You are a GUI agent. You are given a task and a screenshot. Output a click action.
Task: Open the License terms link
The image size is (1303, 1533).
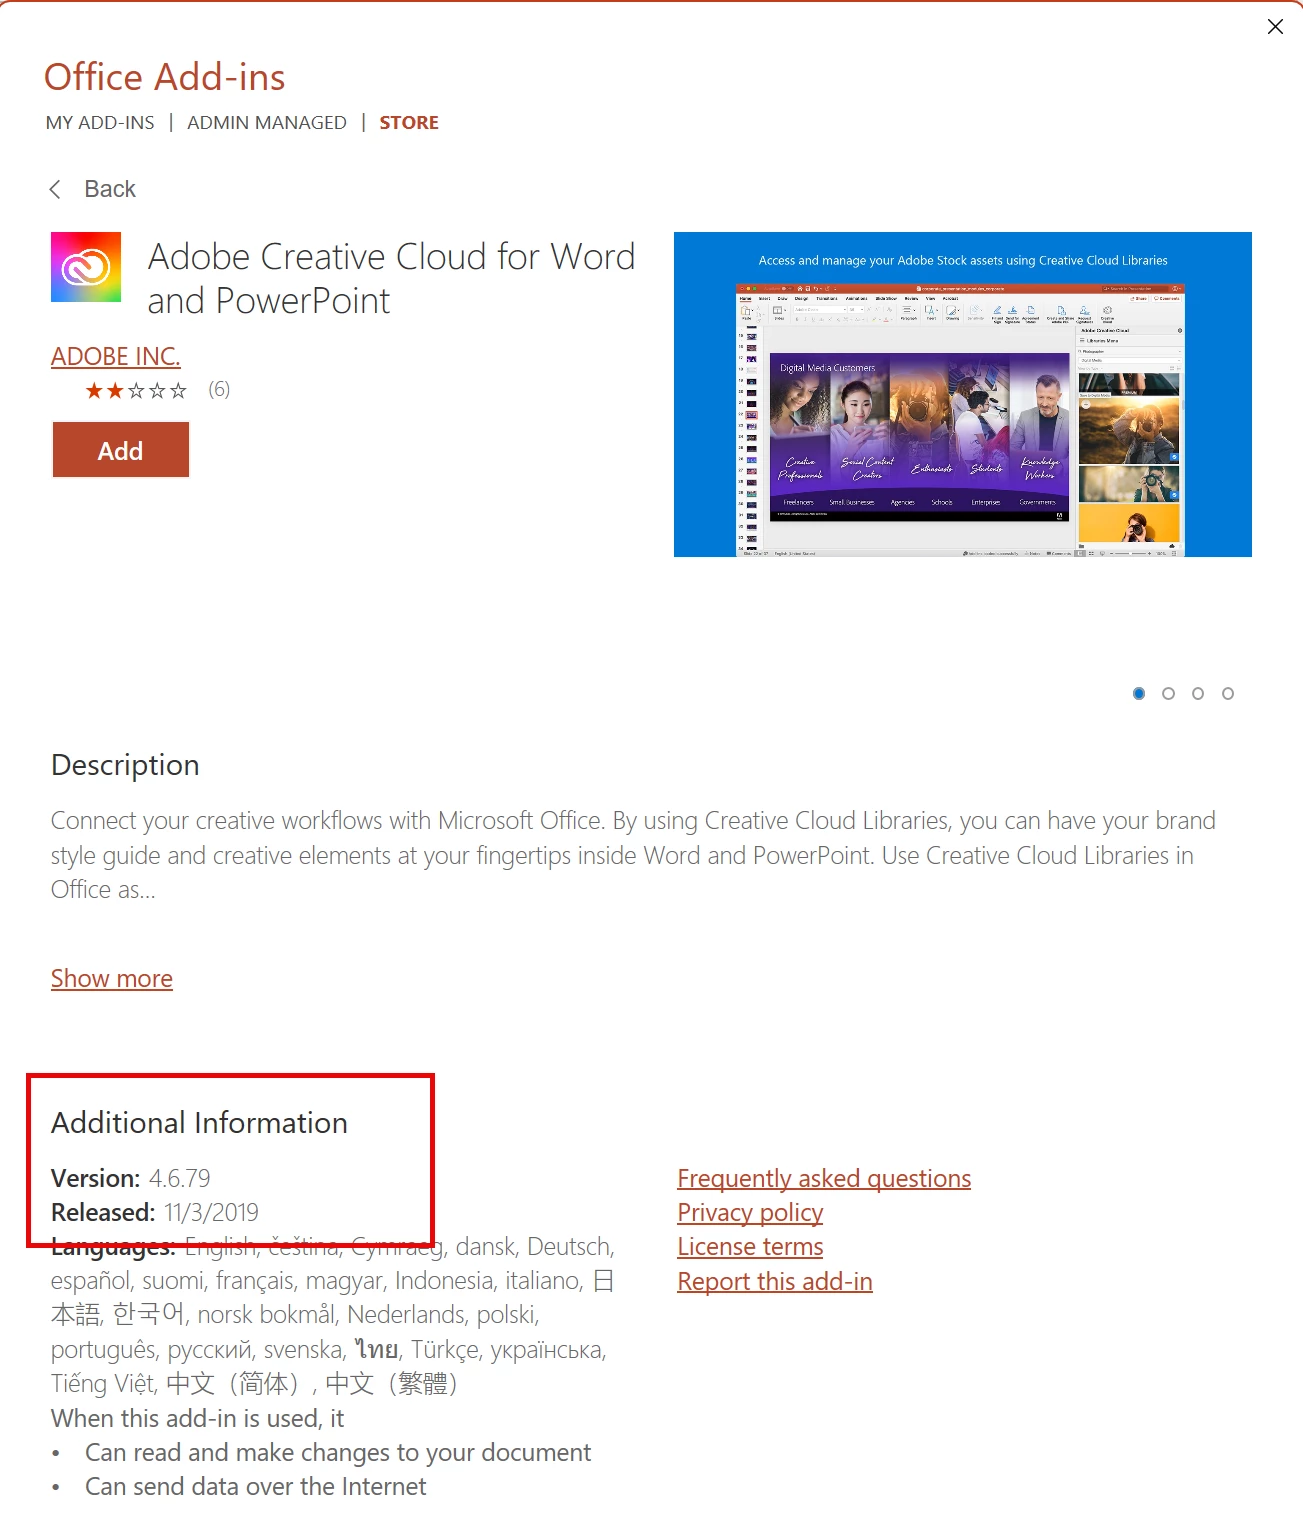750,1247
